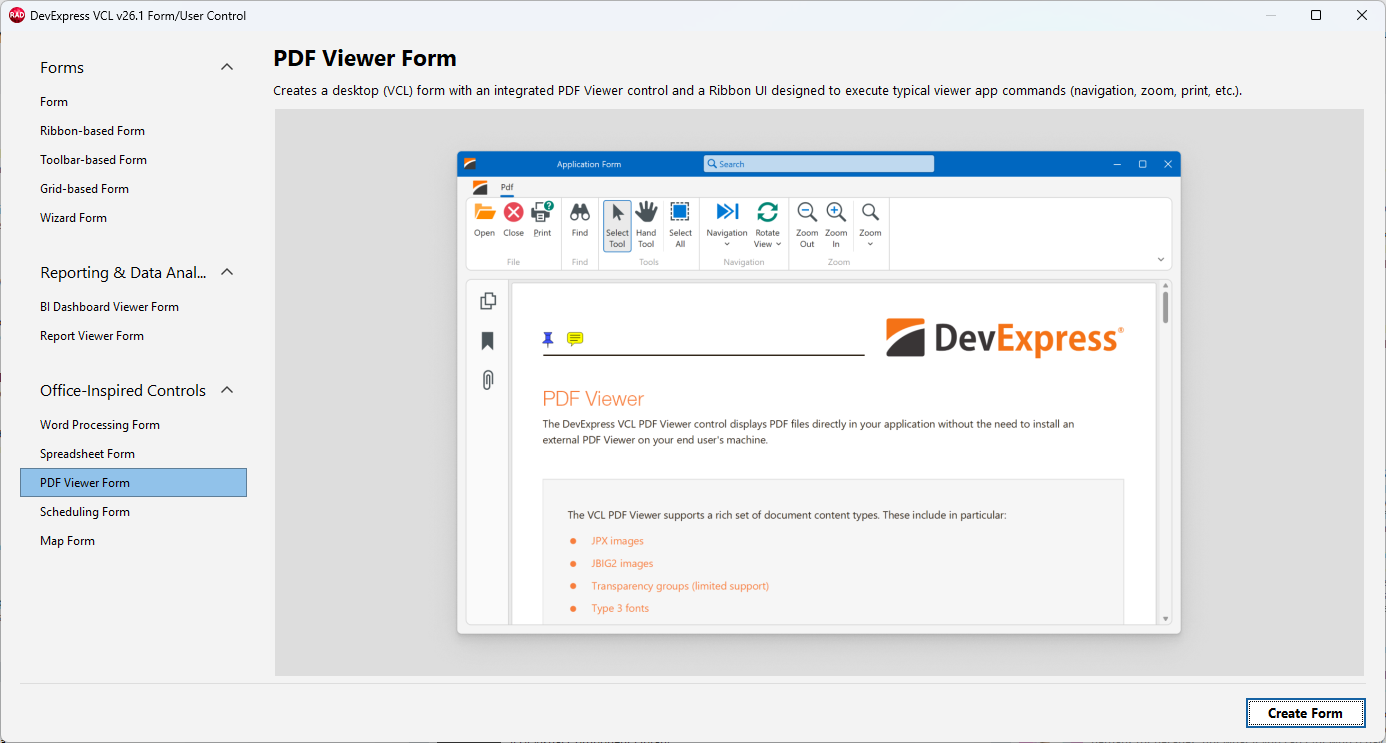Screen dimensions: 1386x743
Task: Click the 'Type 3 fonts' list entry
Action: tap(620, 608)
